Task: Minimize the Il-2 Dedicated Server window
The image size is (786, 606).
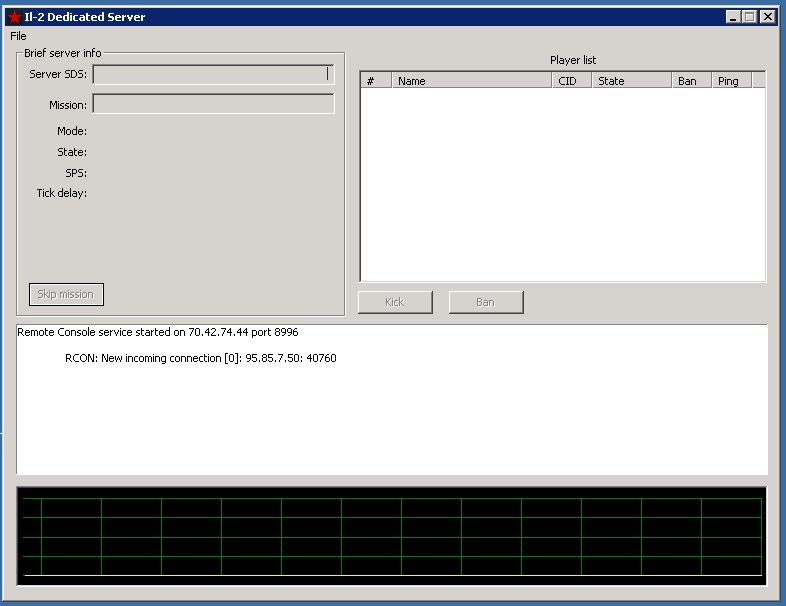Action: [733, 17]
